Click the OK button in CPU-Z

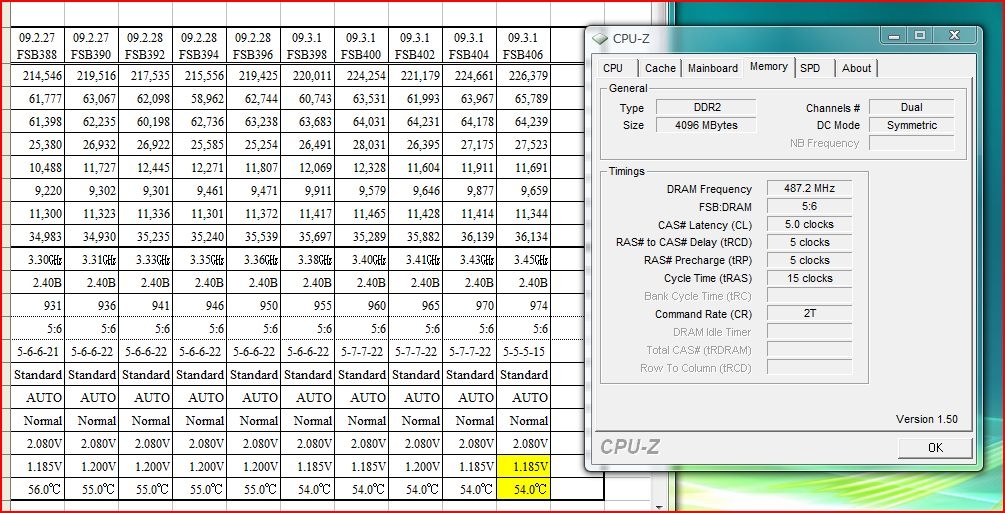pos(935,448)
